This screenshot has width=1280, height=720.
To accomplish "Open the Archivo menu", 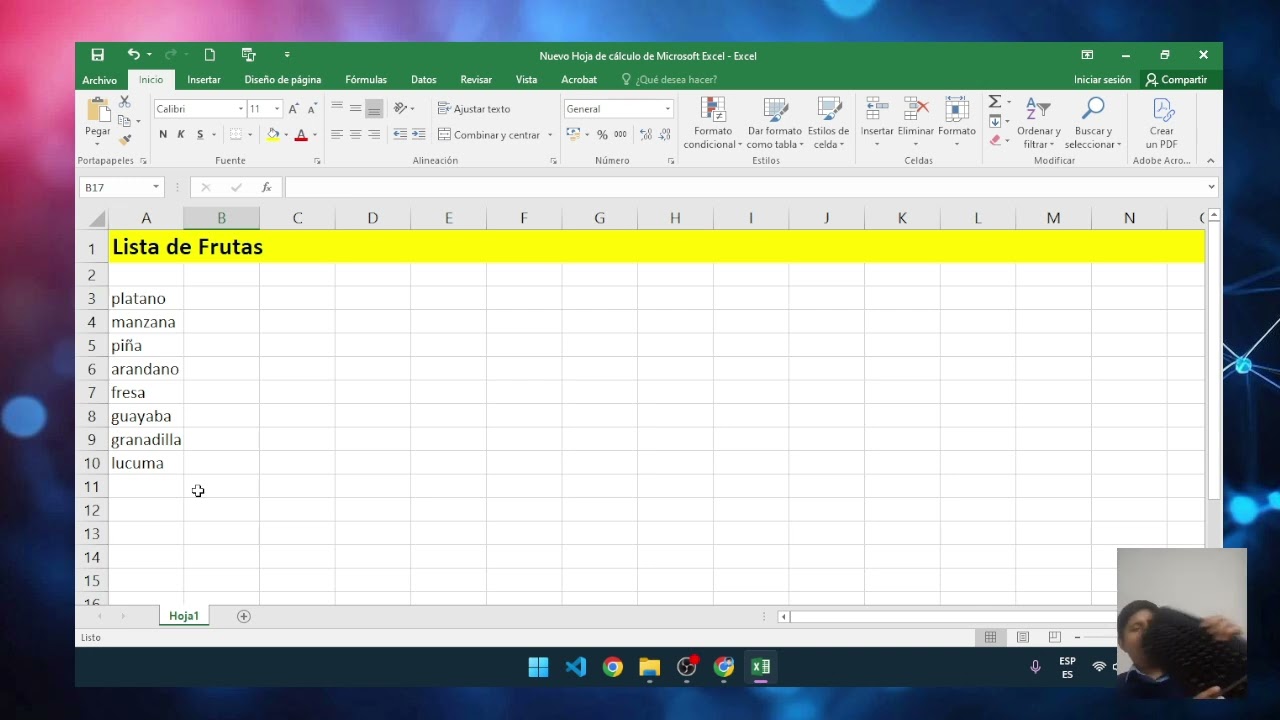I will coord(99,80).
